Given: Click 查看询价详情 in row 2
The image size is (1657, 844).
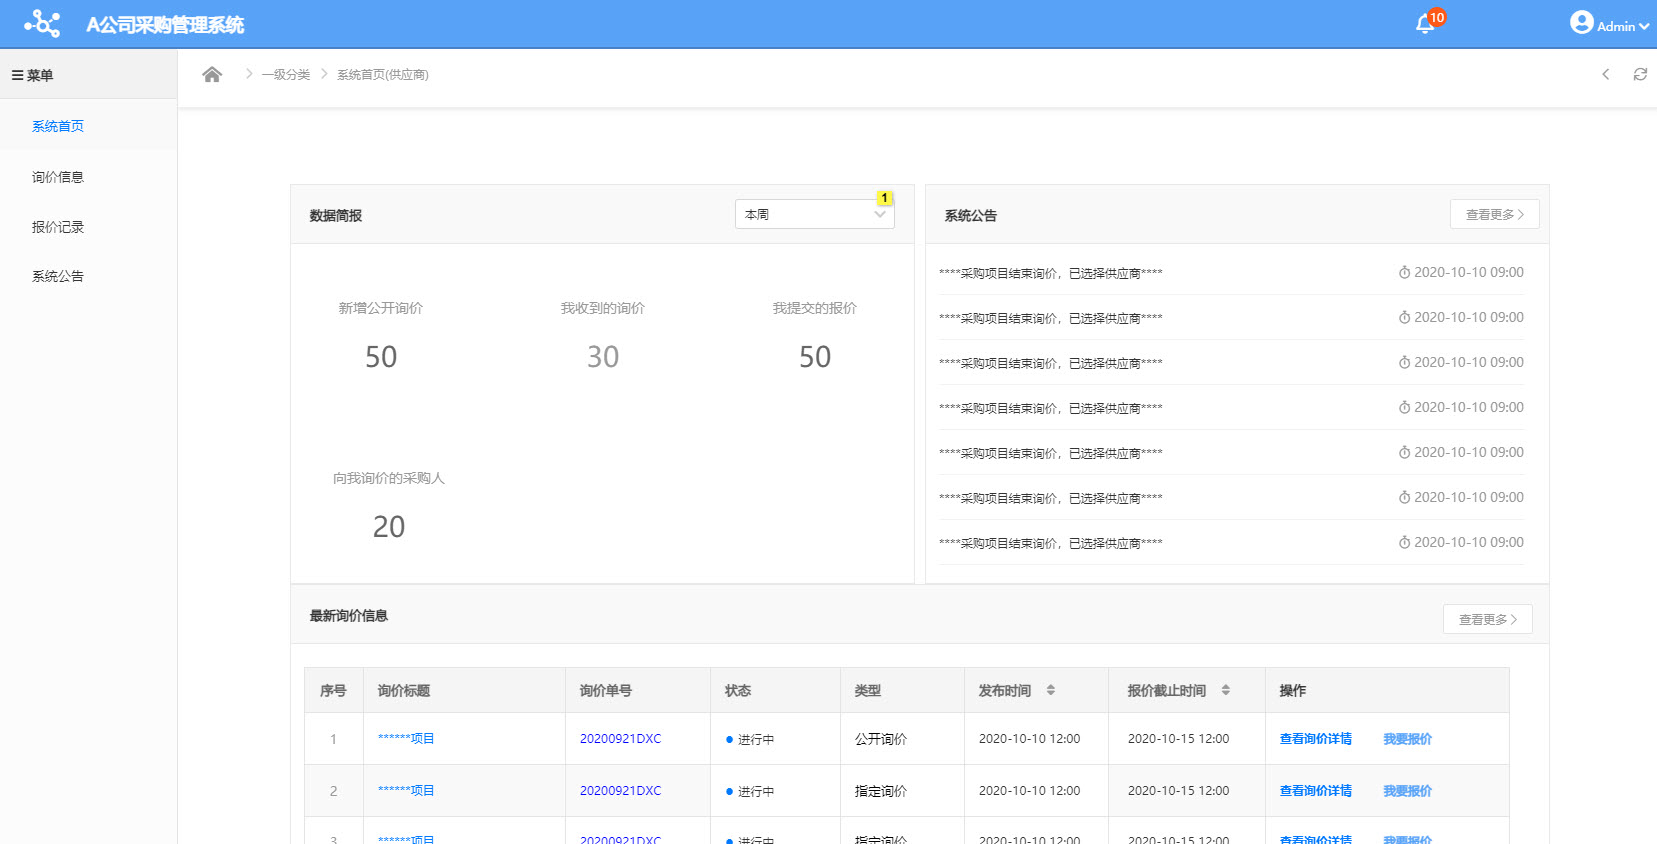Looking at the screenshot, I should [x=1316, y=791].
